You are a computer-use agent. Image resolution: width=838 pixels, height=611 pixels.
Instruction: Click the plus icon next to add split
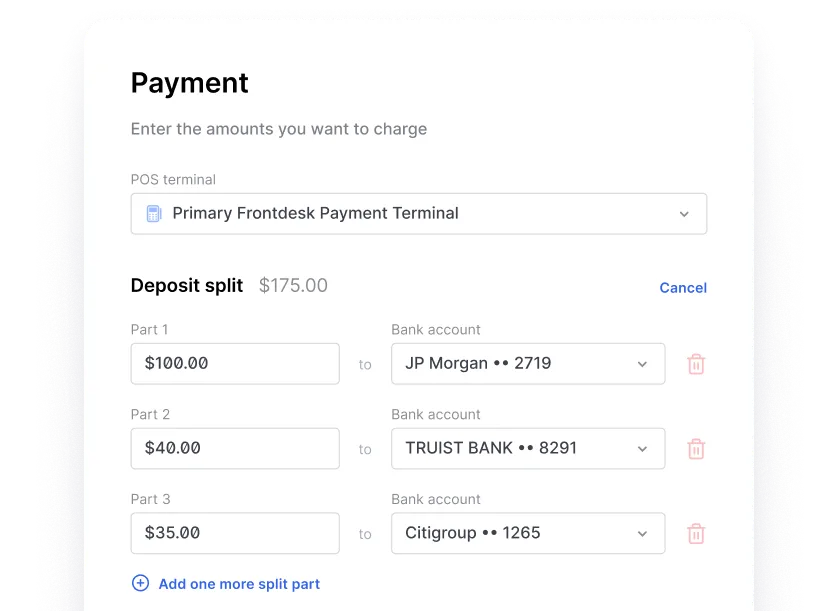pos(140,583)
